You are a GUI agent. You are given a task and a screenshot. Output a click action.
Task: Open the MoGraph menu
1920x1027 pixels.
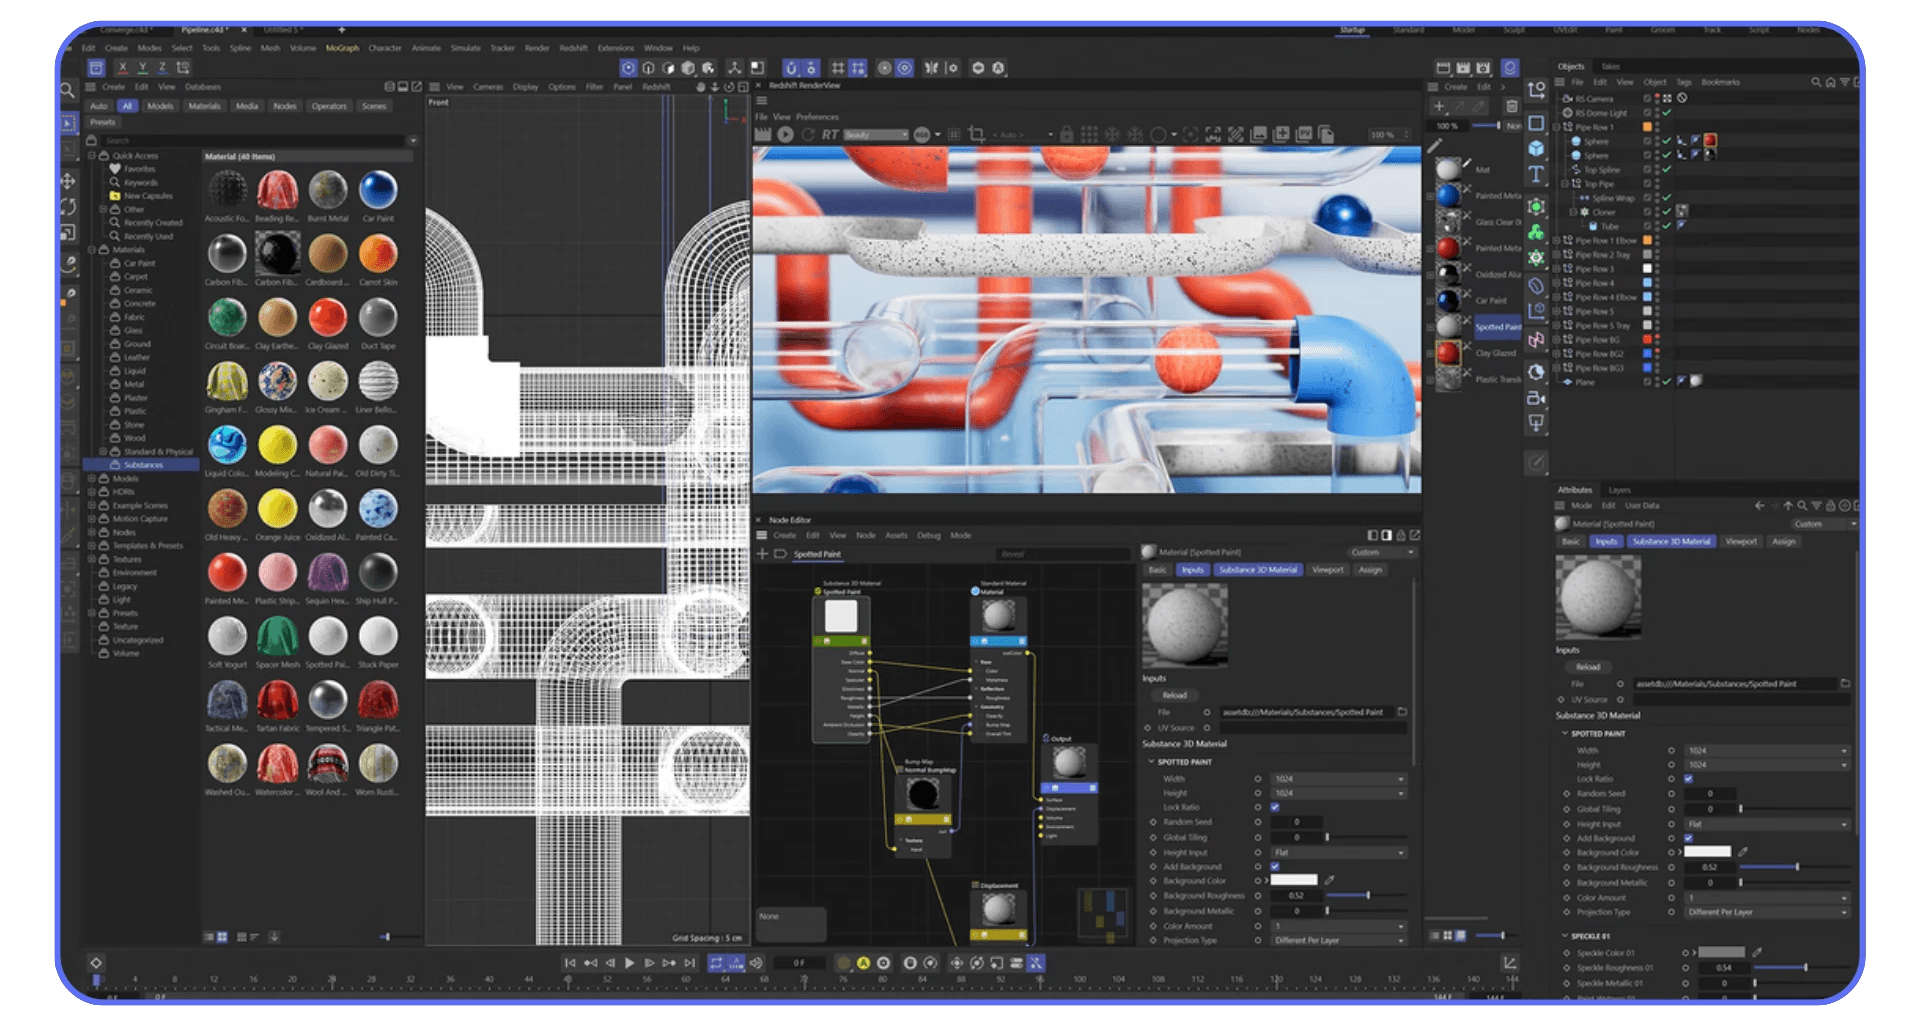click(341, 47)
